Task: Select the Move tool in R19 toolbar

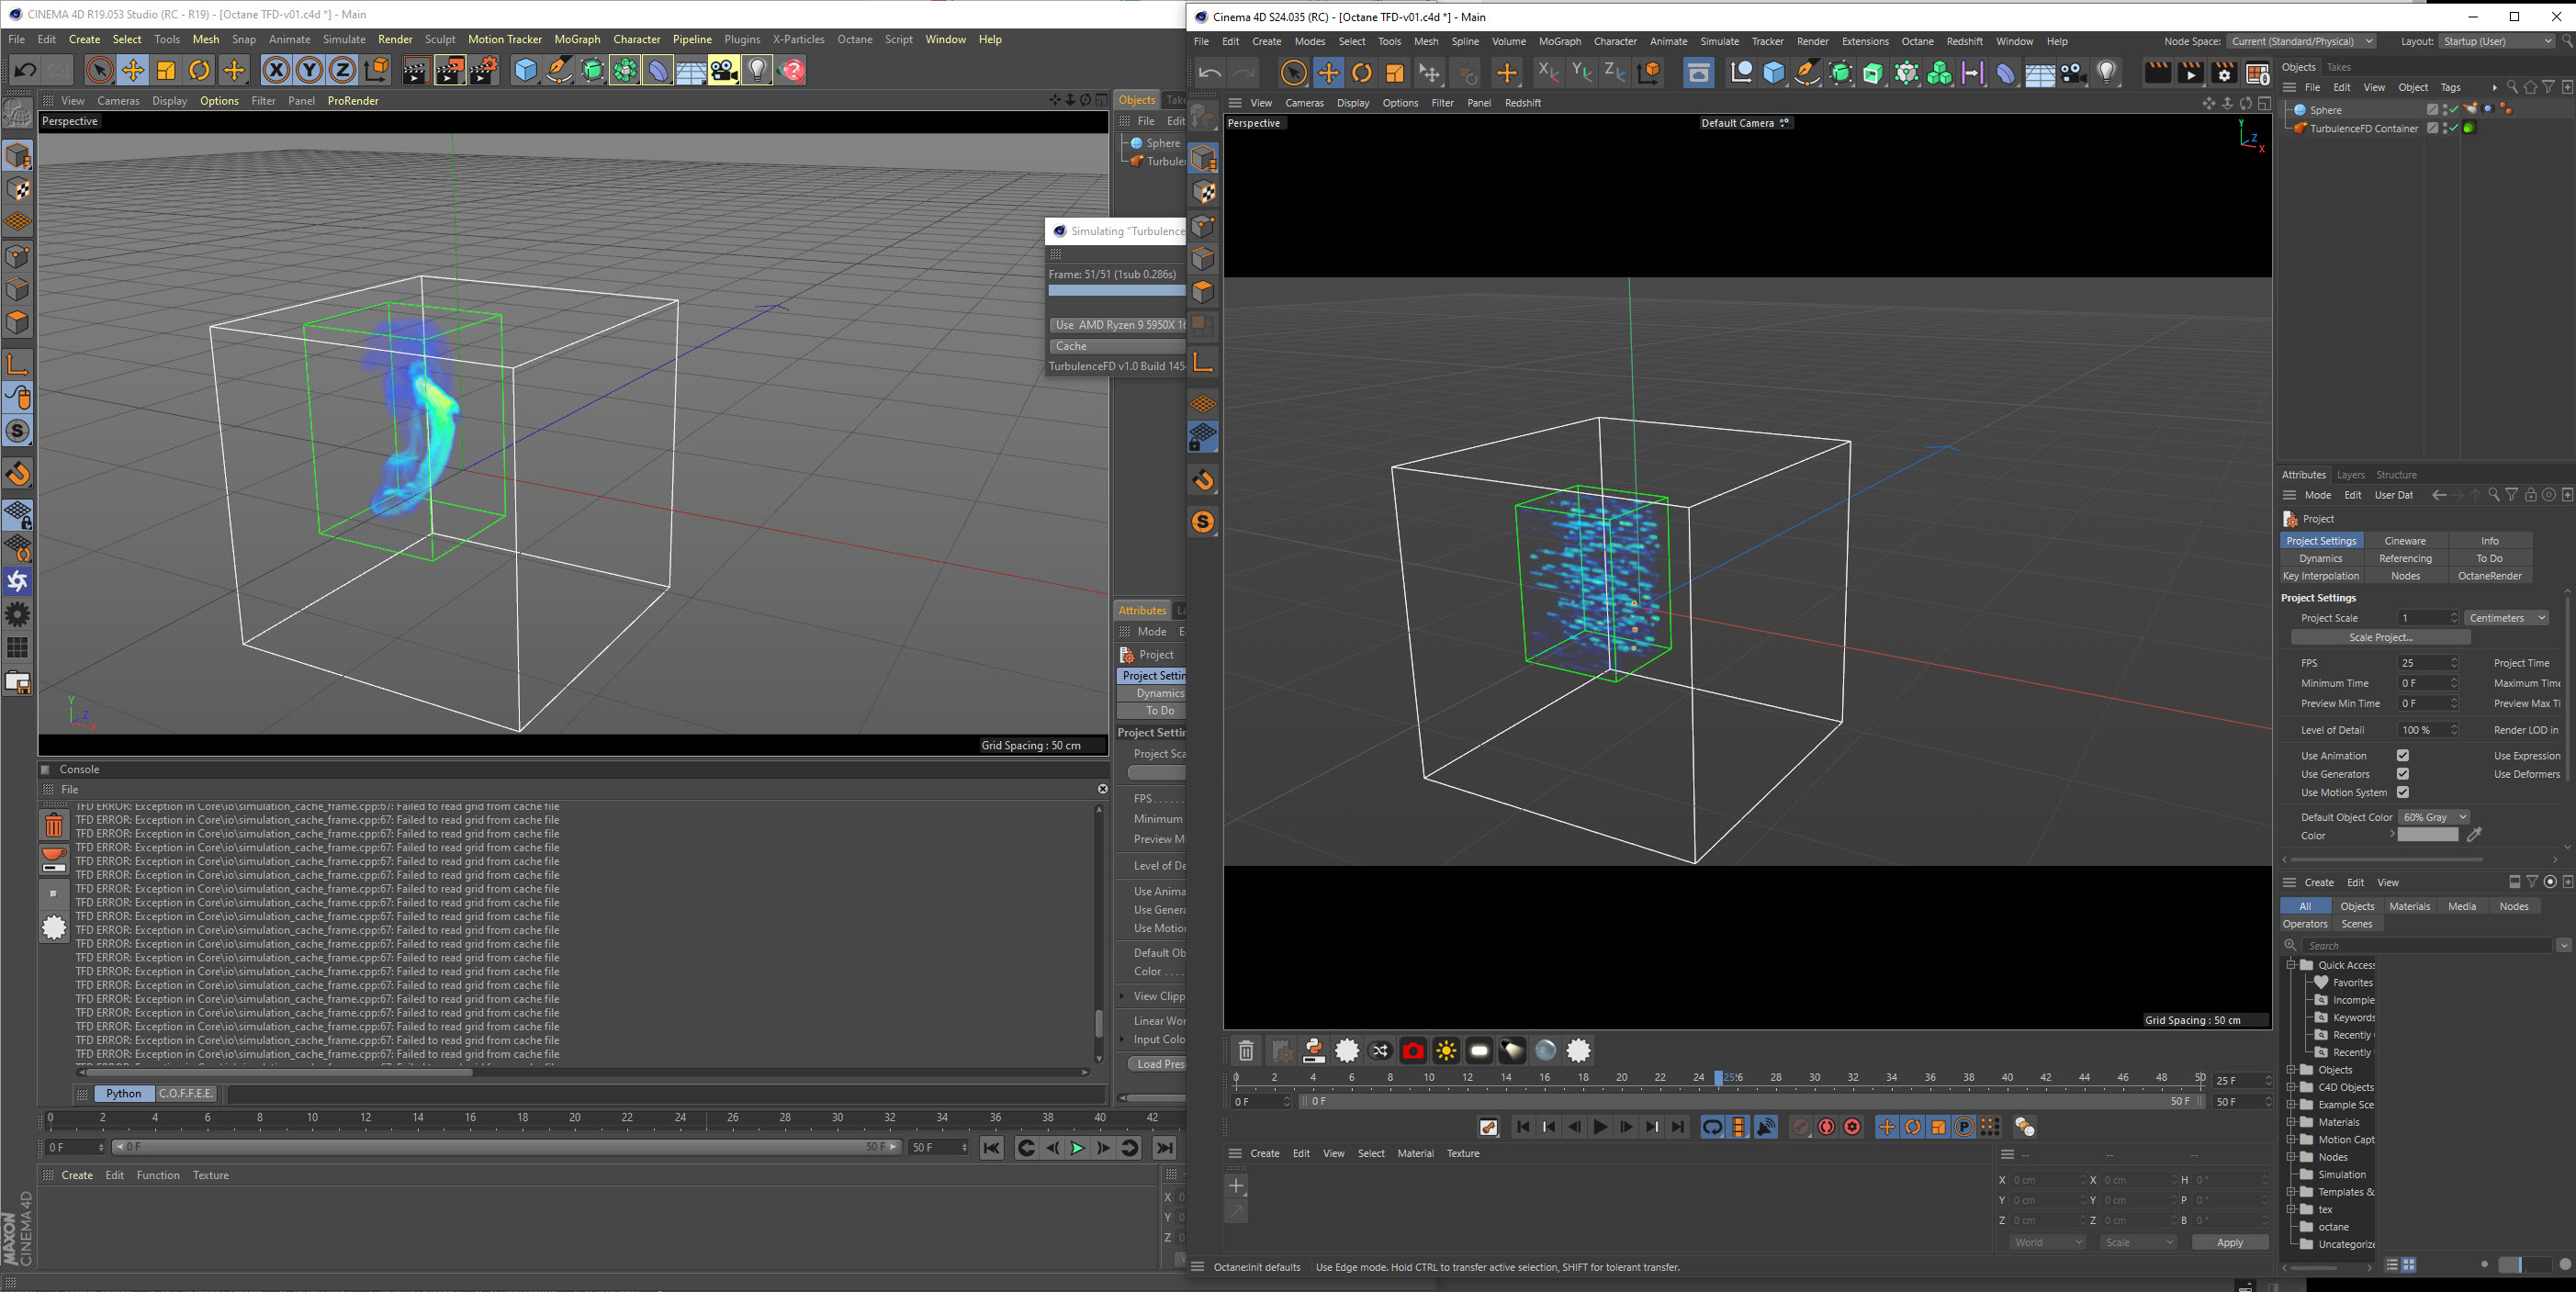Action: (132, 70)
